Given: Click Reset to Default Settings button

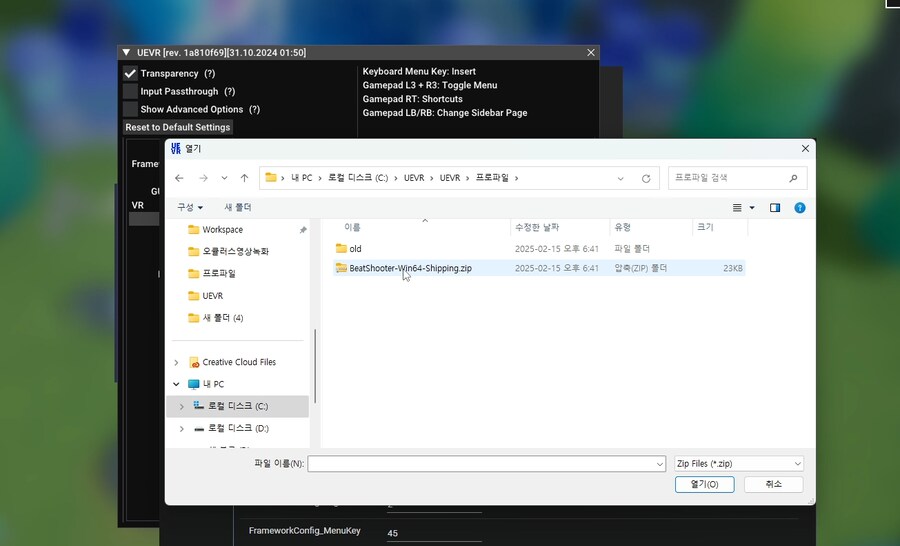Looking at the screenshot, I should 178,127.
